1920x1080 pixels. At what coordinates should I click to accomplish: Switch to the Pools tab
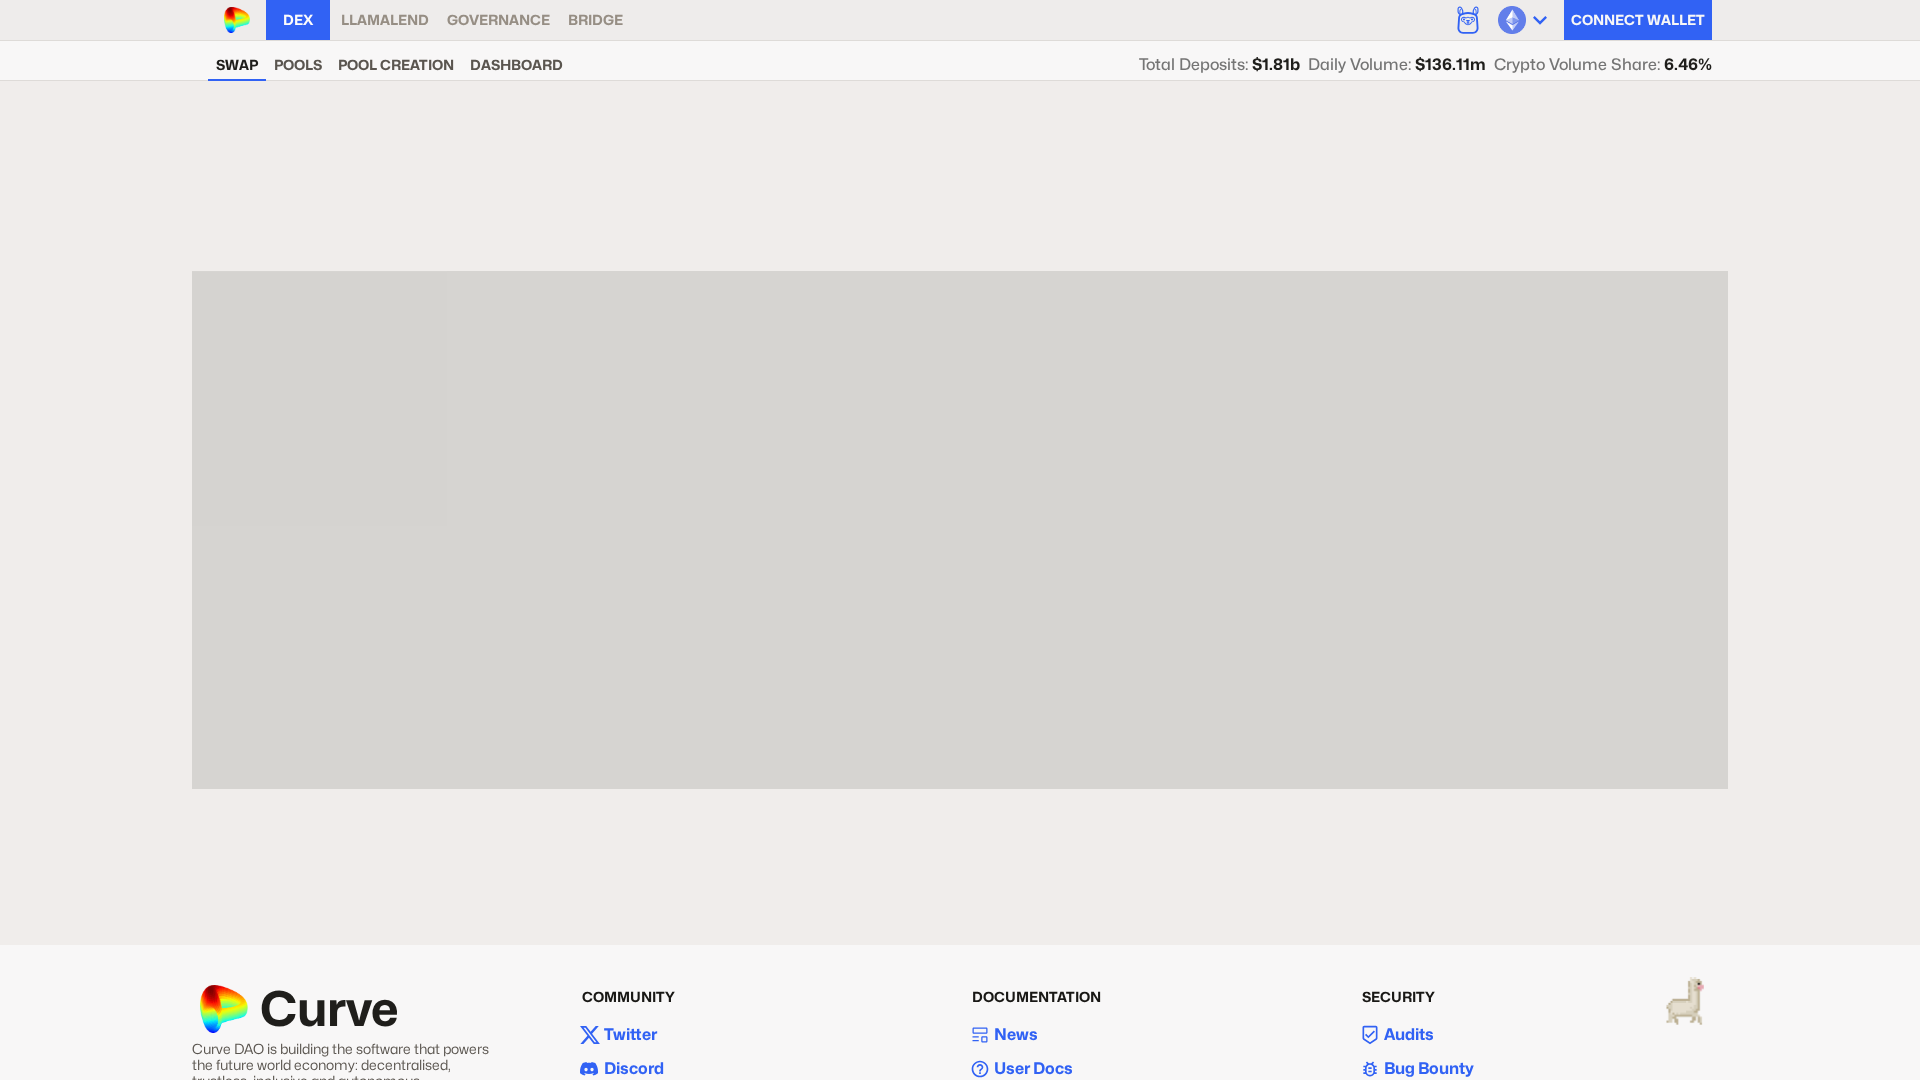pos(298,65)
